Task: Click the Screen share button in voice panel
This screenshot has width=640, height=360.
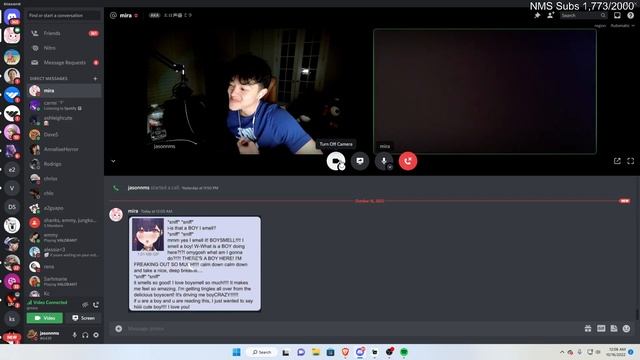Action: (x=83, y=318)
